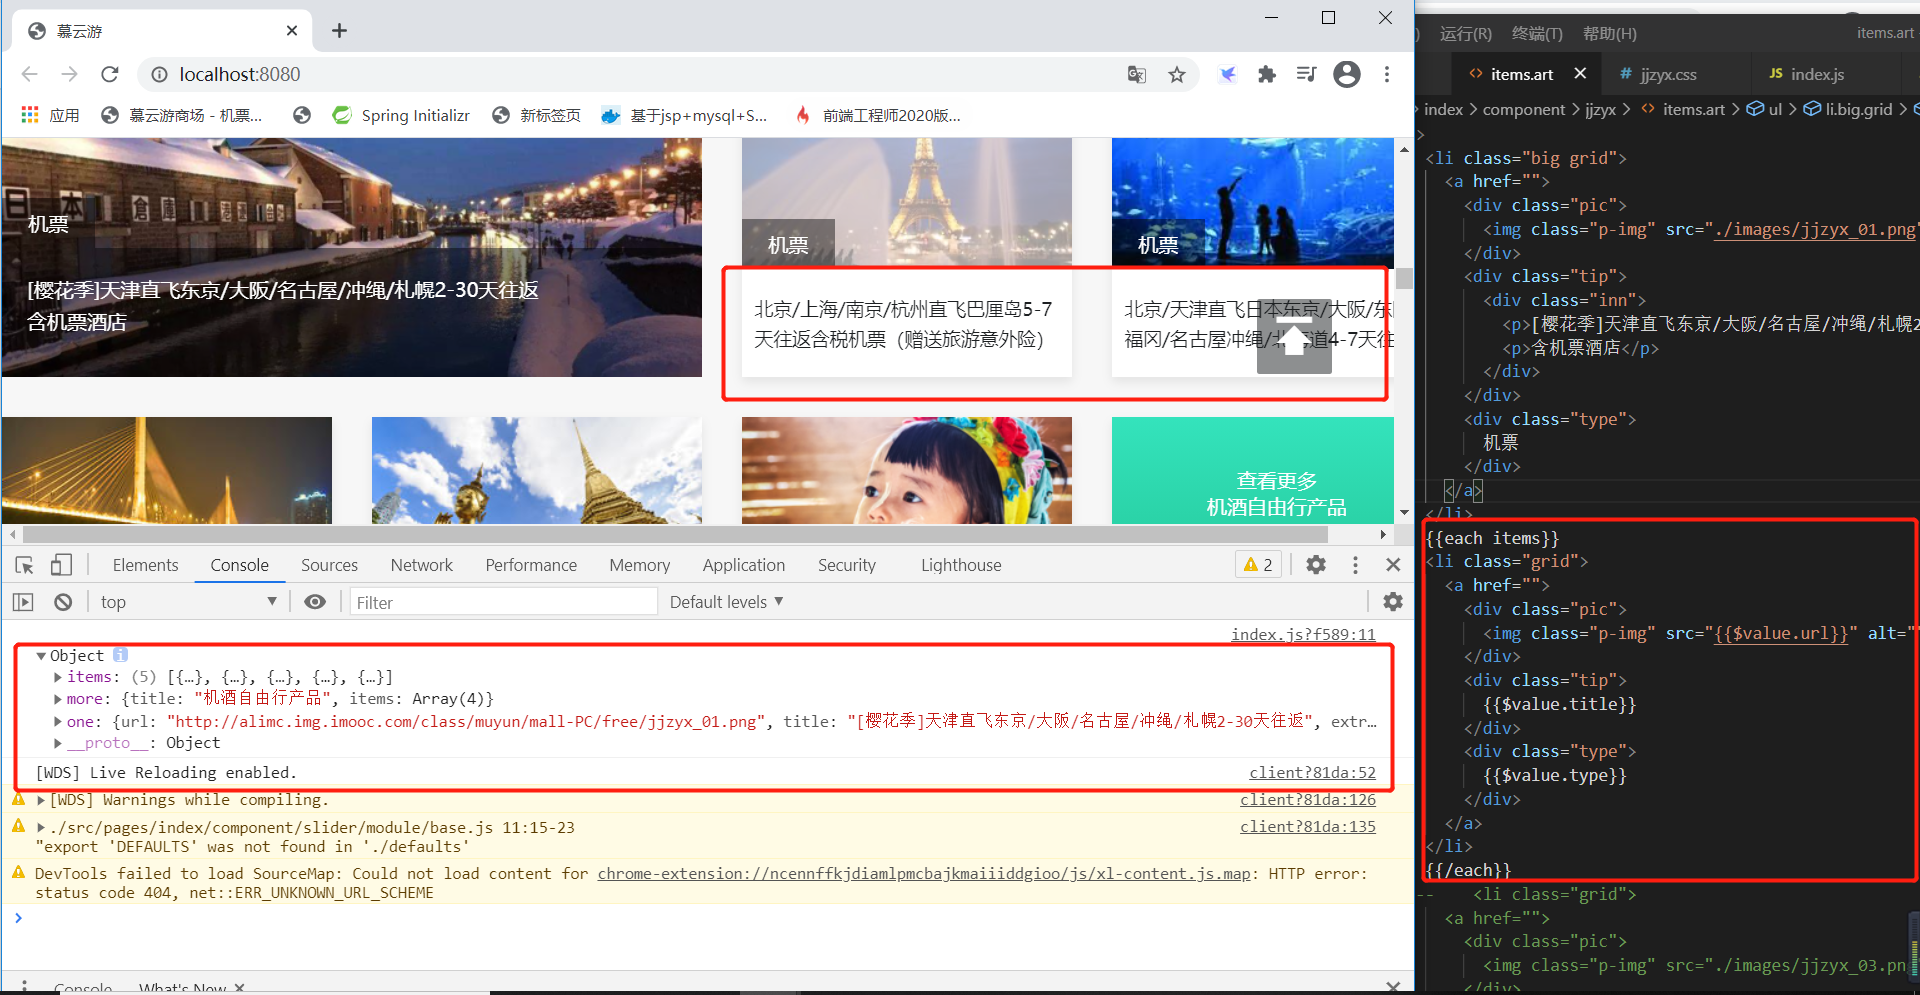Focus the console Filter input

click(503, 602)
